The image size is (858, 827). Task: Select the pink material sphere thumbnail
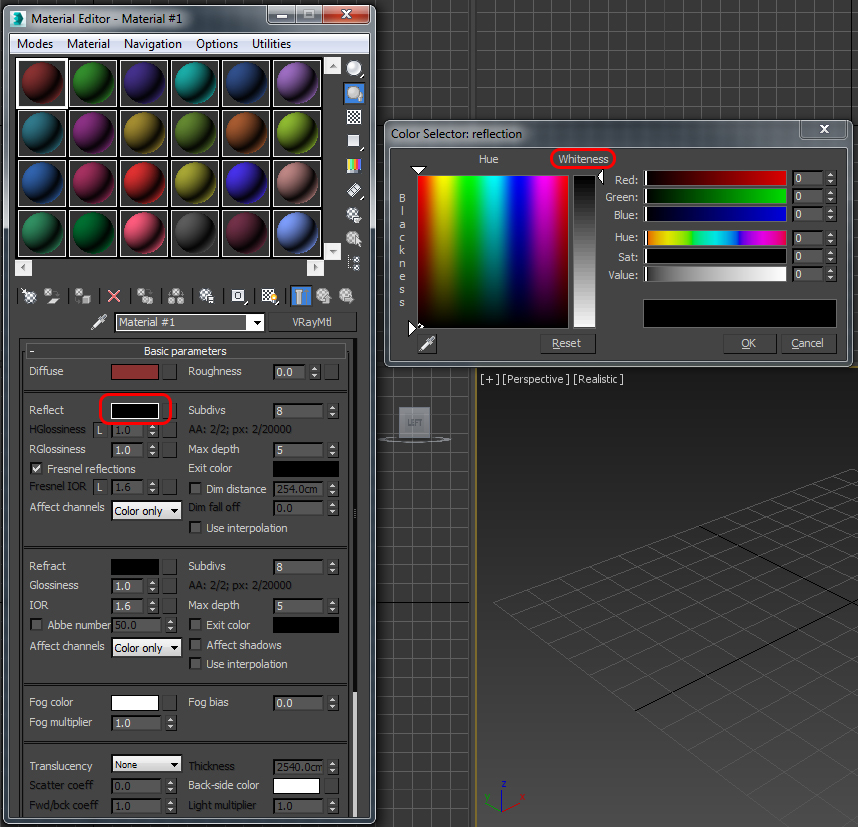144,233
